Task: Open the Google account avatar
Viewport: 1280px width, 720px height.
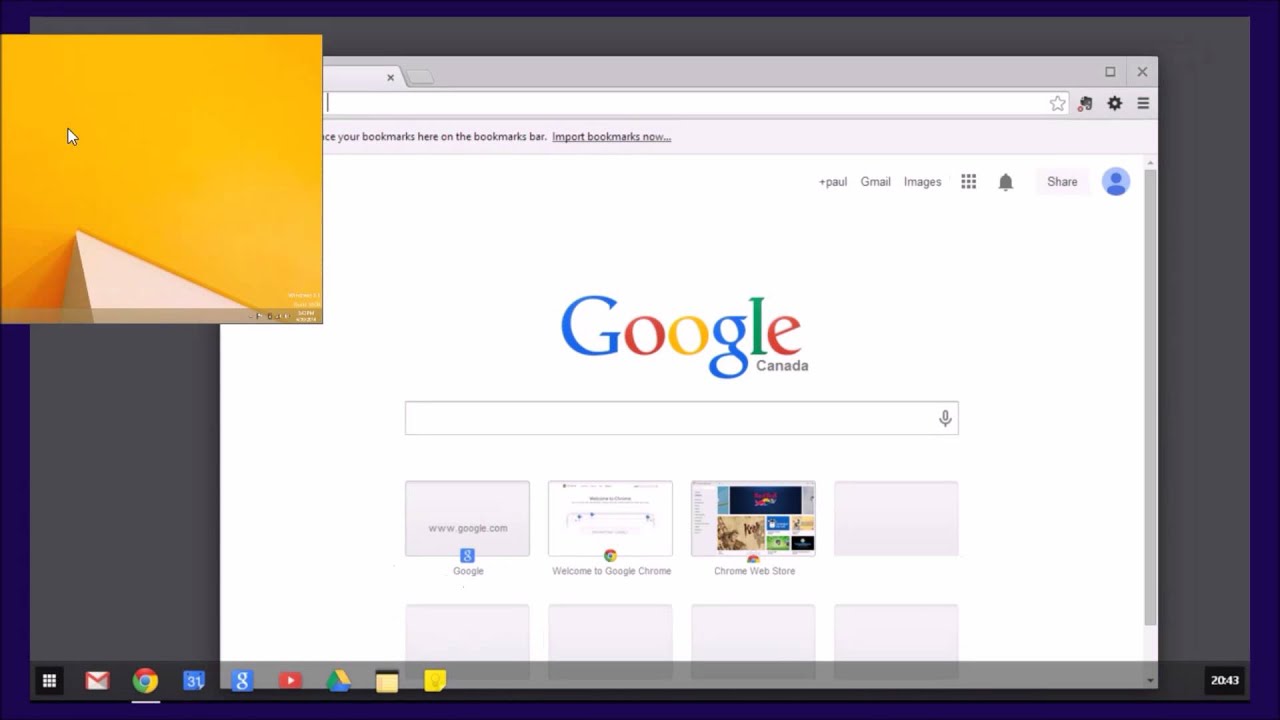Action: click(x=1116, y=181)
